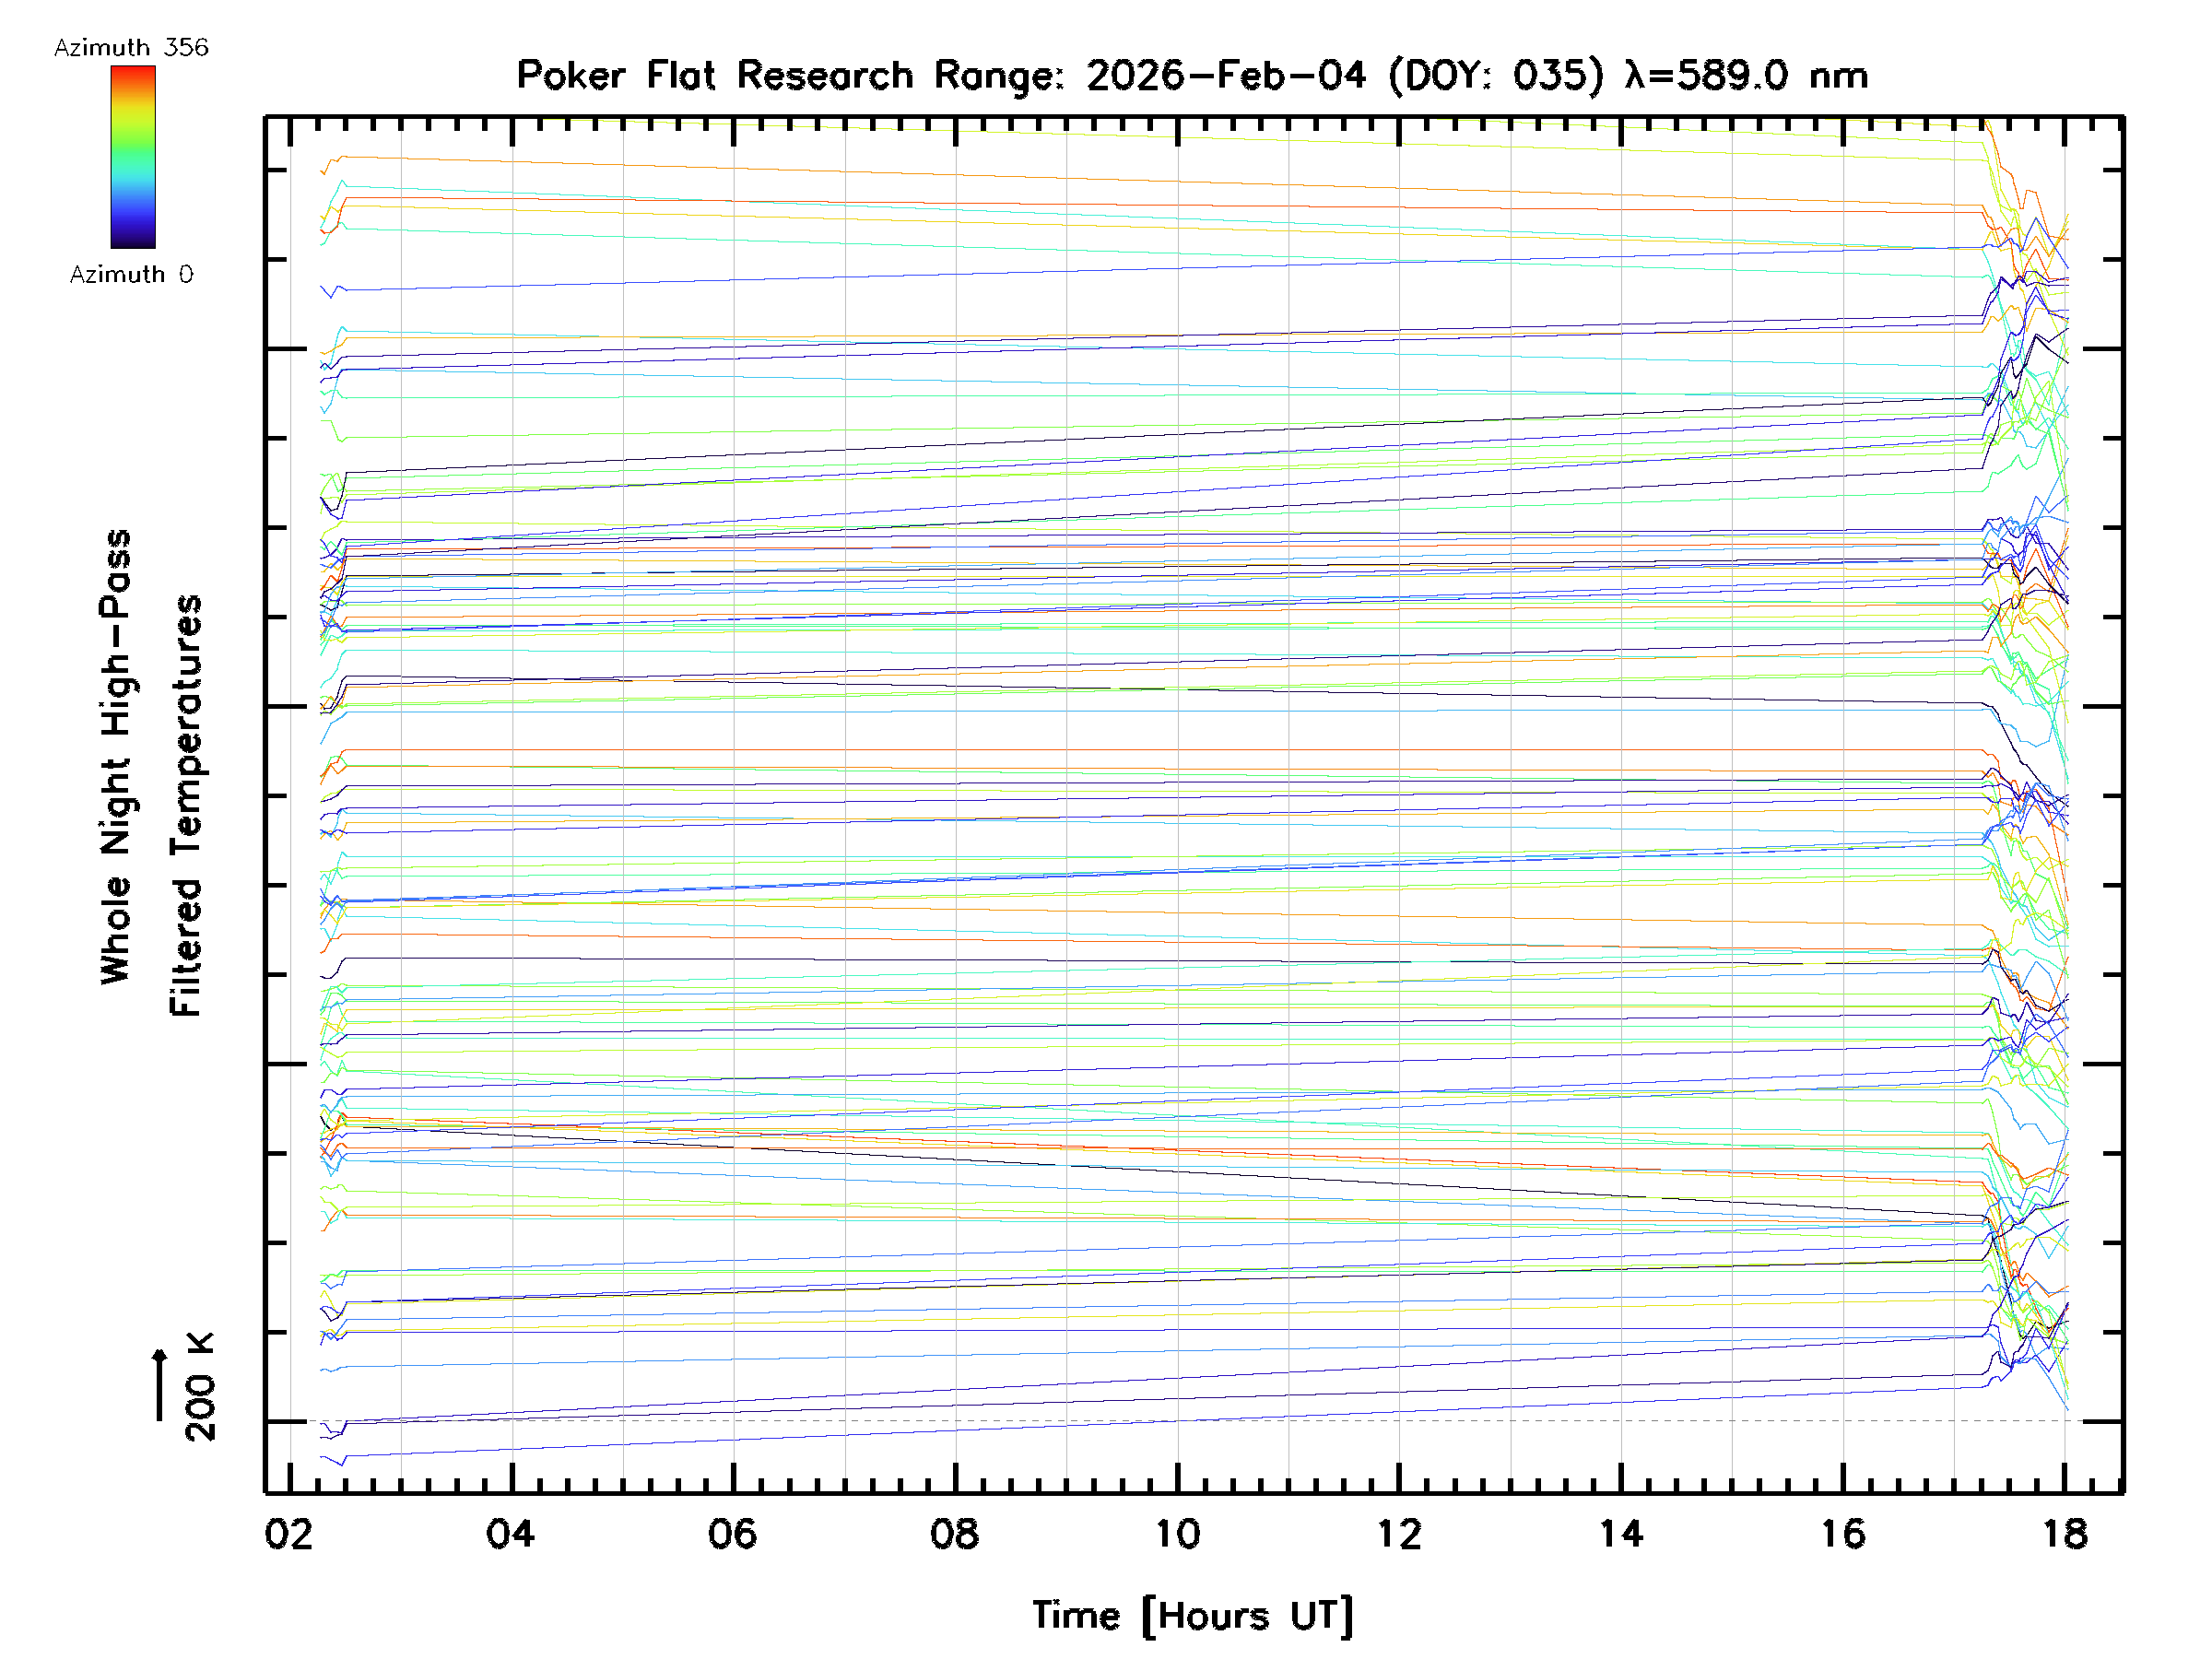
Task: Click 'Filtered Temperatures' axis title
Action: click(x=186, y=806)
